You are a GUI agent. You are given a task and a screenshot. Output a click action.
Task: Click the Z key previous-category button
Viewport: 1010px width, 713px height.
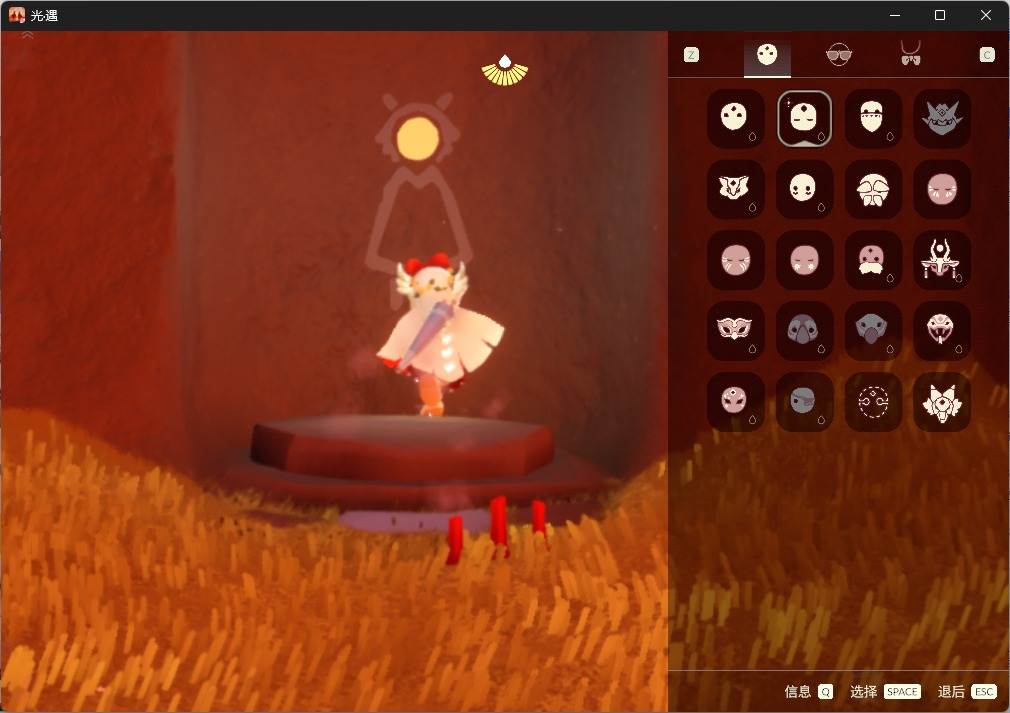click(x=691, y=55)
